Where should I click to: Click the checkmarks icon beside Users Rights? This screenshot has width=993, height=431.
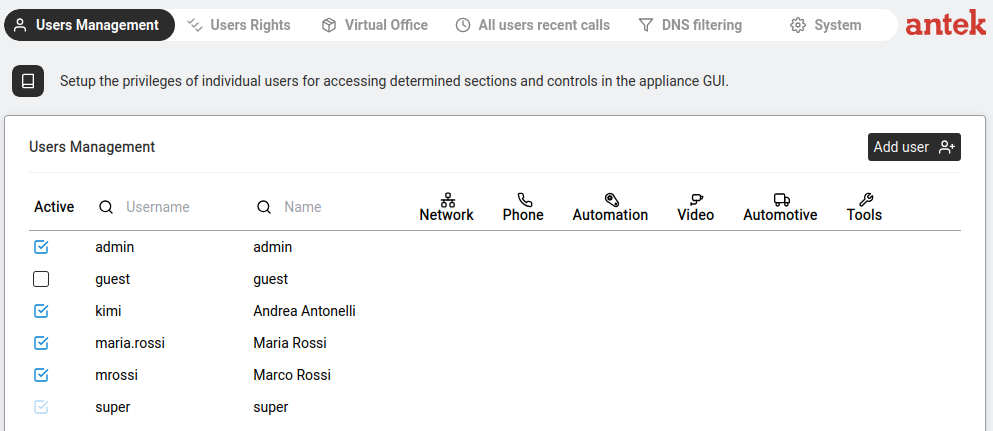[194, 25]
